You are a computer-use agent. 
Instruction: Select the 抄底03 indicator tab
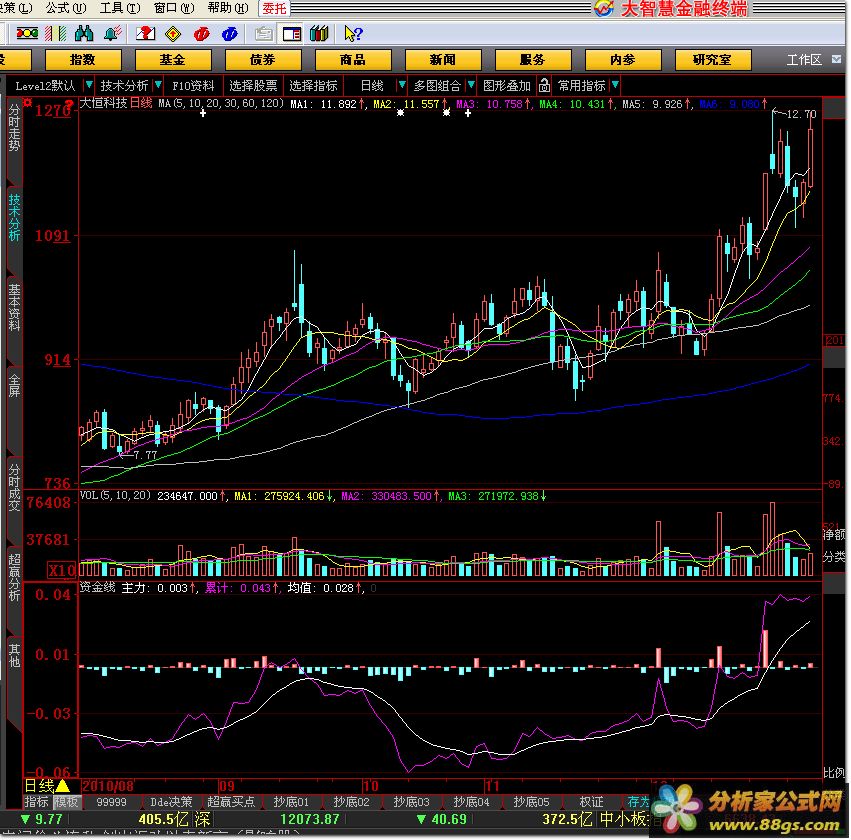click(411, 801)
